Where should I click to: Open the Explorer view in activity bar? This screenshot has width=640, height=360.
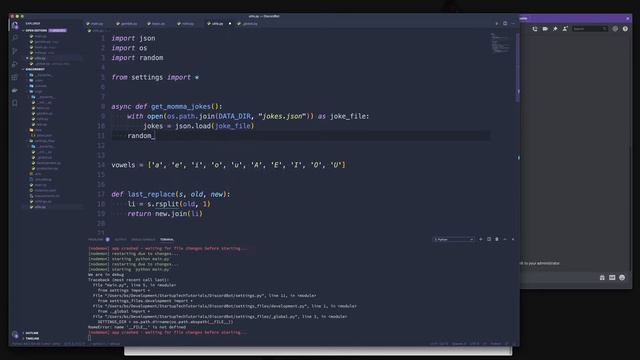(x=15, y=25)
